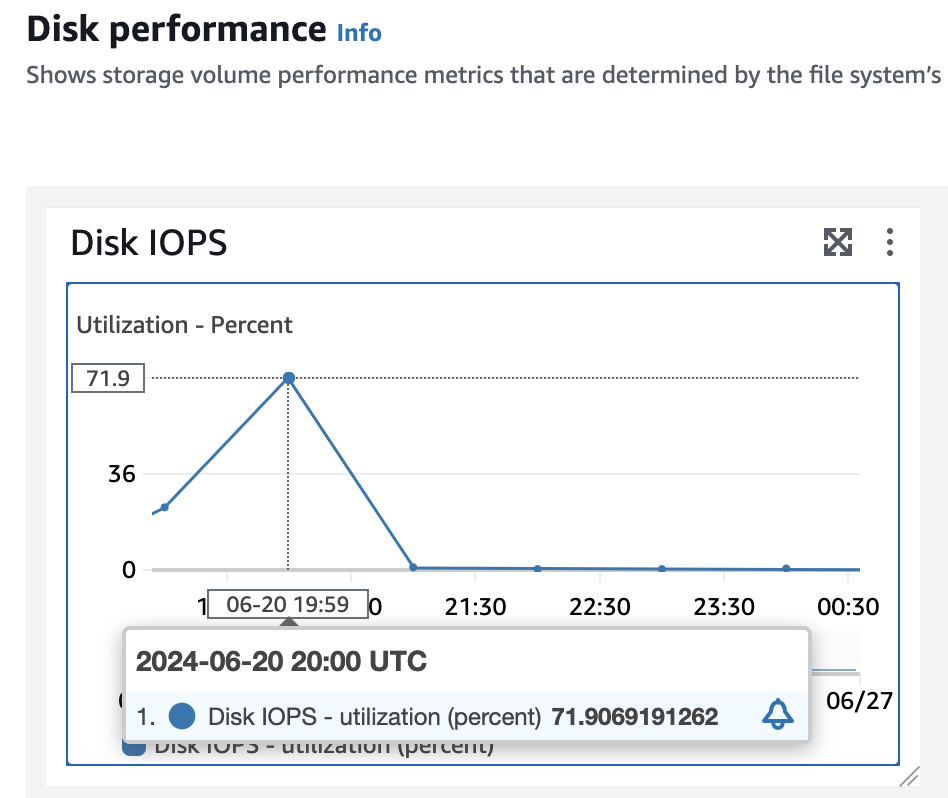This screenshot has width=948, height=798.
Task: Click the Disk IOPS widget title
Action: 149,242
